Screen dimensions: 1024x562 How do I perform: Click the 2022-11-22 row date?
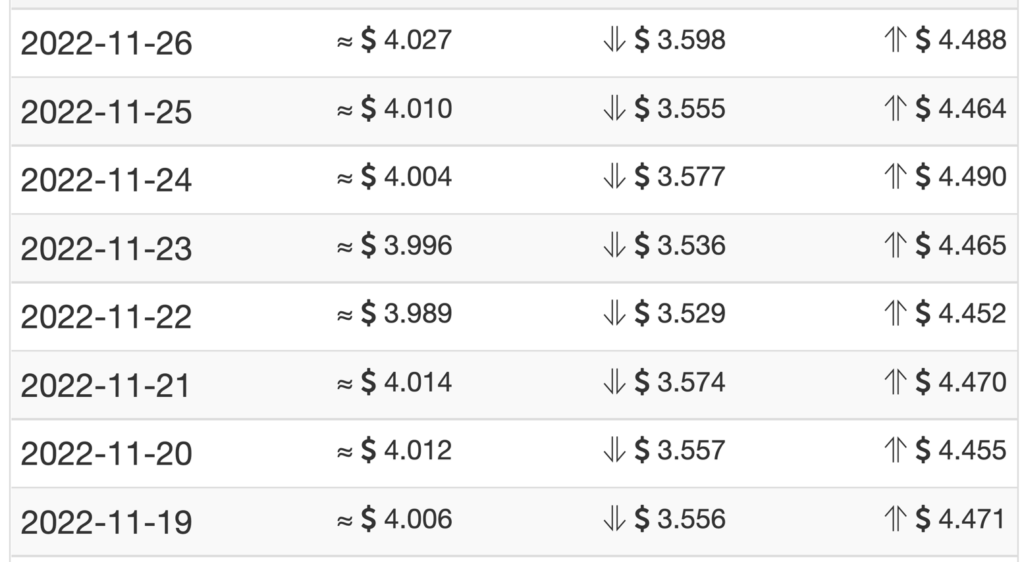pos(106,318)
